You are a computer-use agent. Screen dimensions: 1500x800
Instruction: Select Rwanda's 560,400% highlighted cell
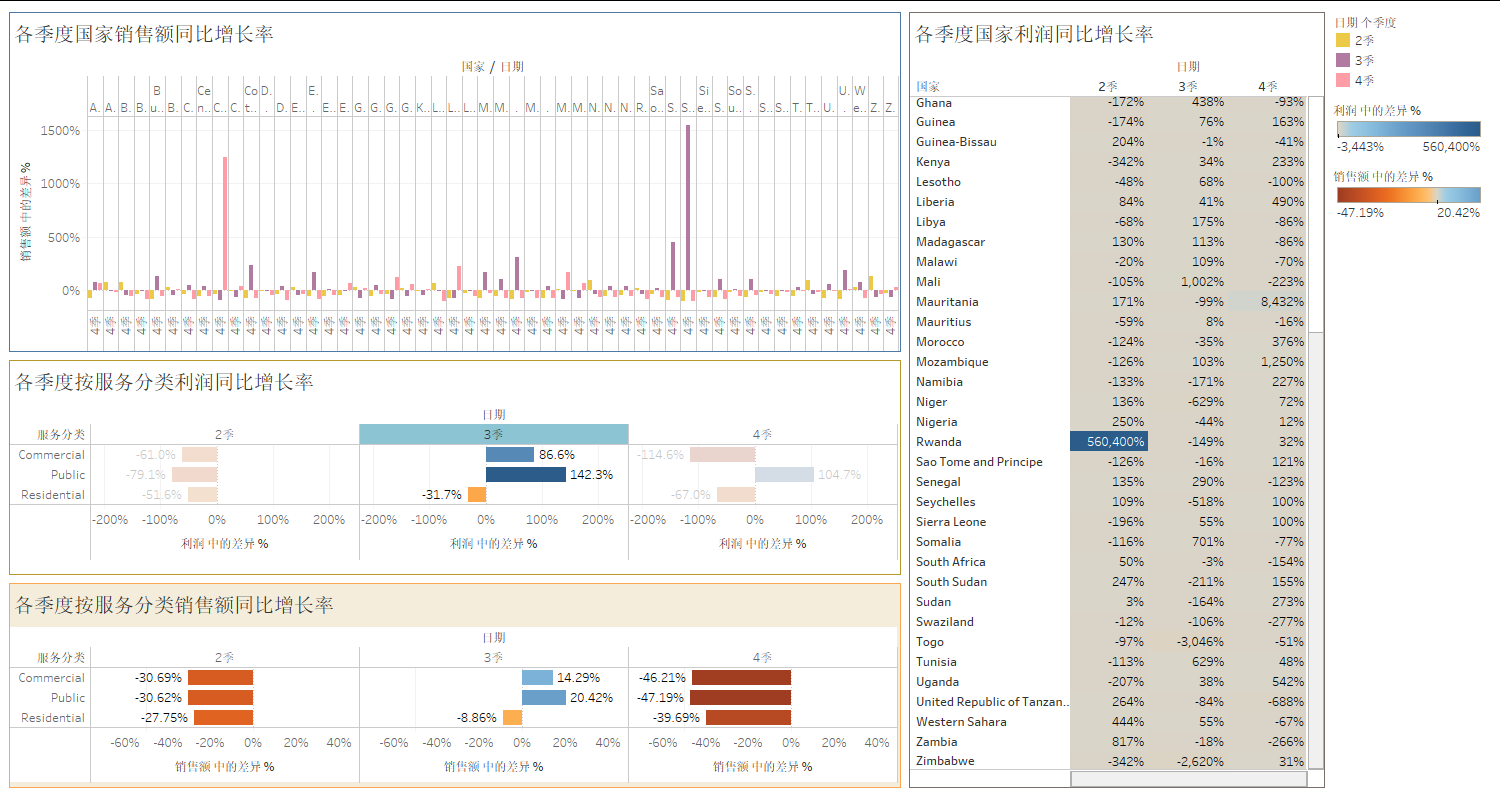tap(1109, 441)
